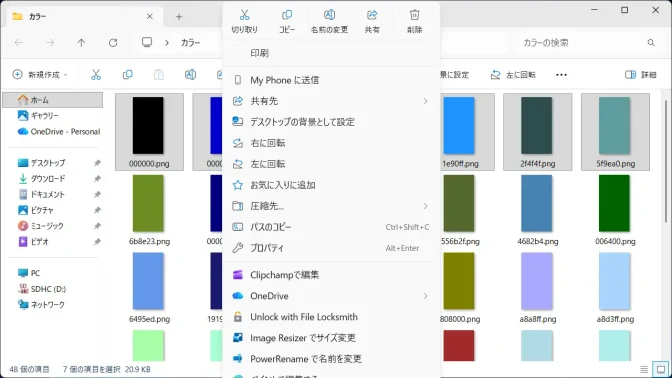
Task: Refresh the folder view
Action: pos(113,42)
